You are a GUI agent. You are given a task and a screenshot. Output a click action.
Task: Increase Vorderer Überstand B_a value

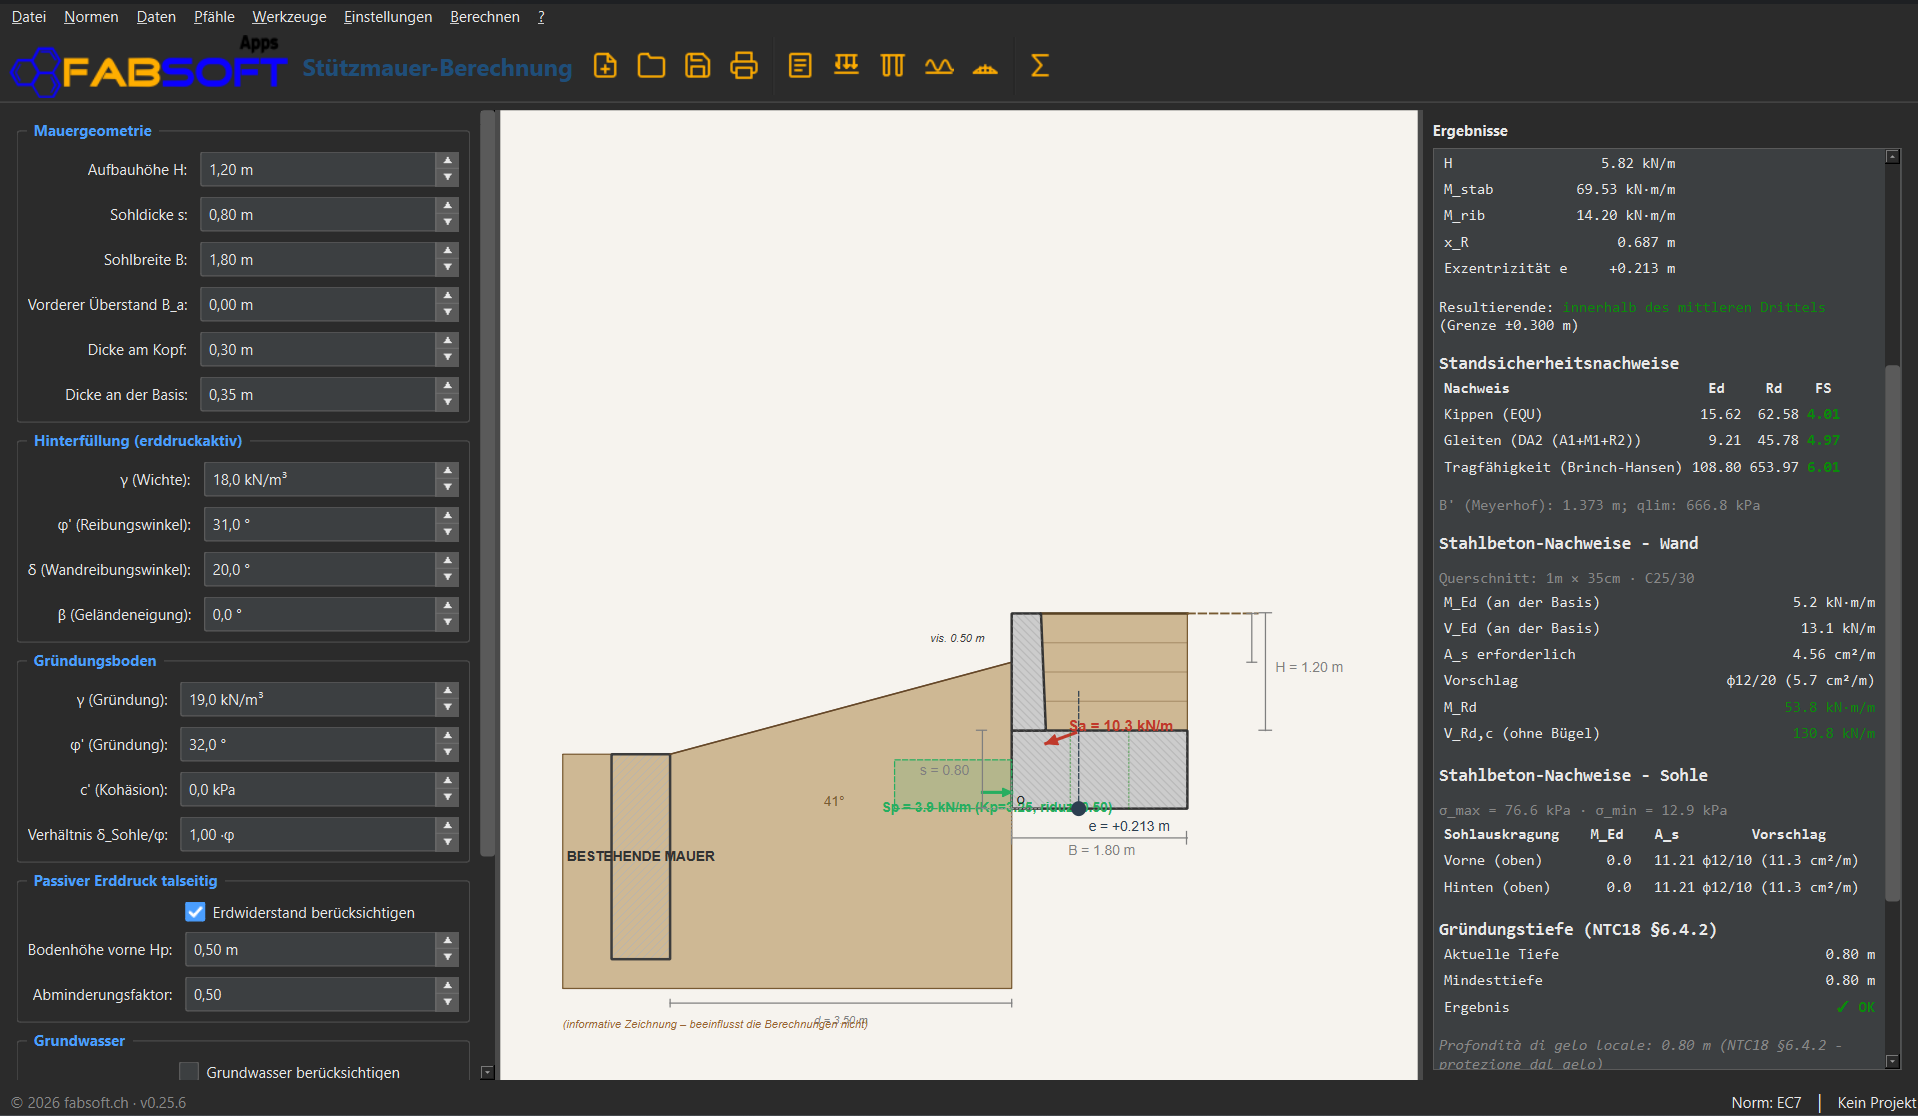pyautogui.click(x=448, y=296)
